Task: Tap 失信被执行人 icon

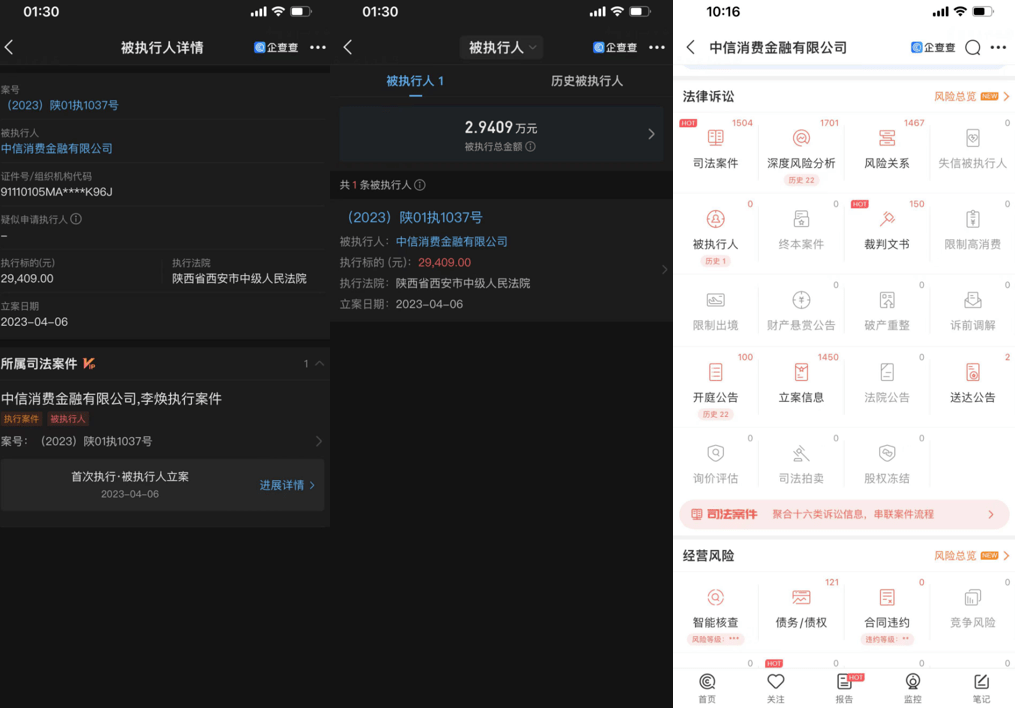Action: [972, 138]
